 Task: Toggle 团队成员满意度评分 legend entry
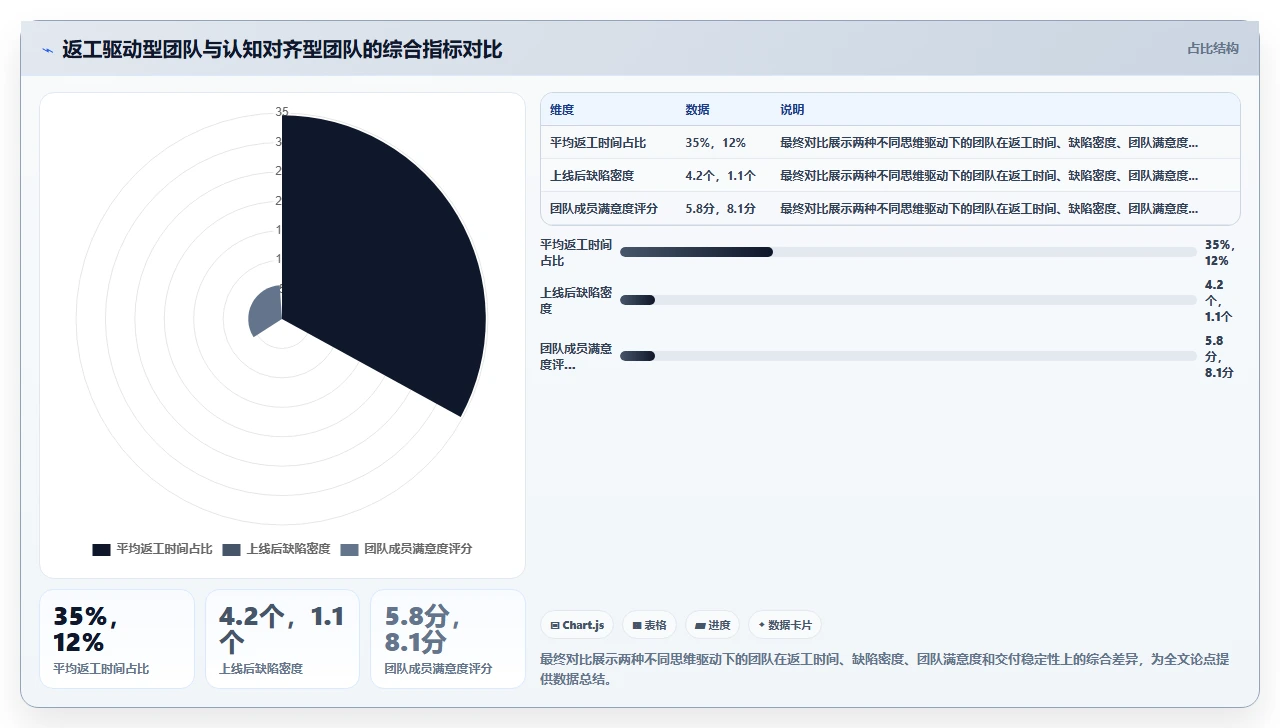click(x=406, y=549)
